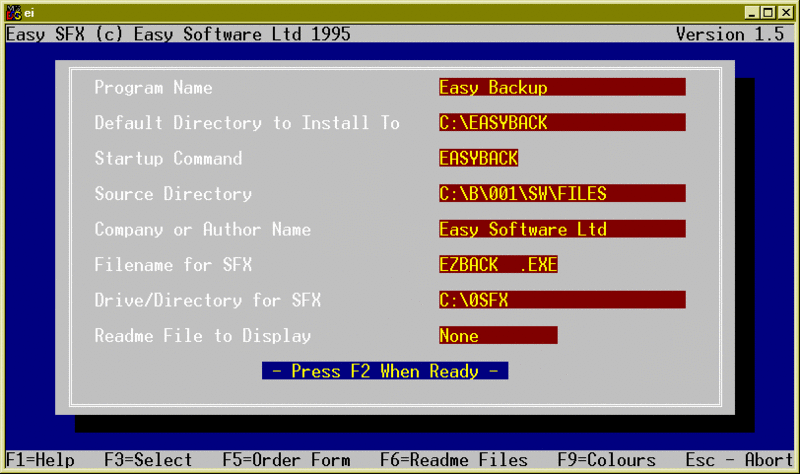The height and width of the screenshot is (474, 800).
Task: Click the 'Filename for SFX' label
Action: [173, 265]
